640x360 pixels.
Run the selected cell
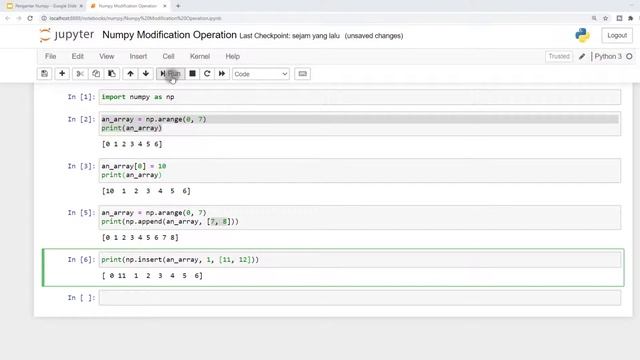click(x=171, y=74)
